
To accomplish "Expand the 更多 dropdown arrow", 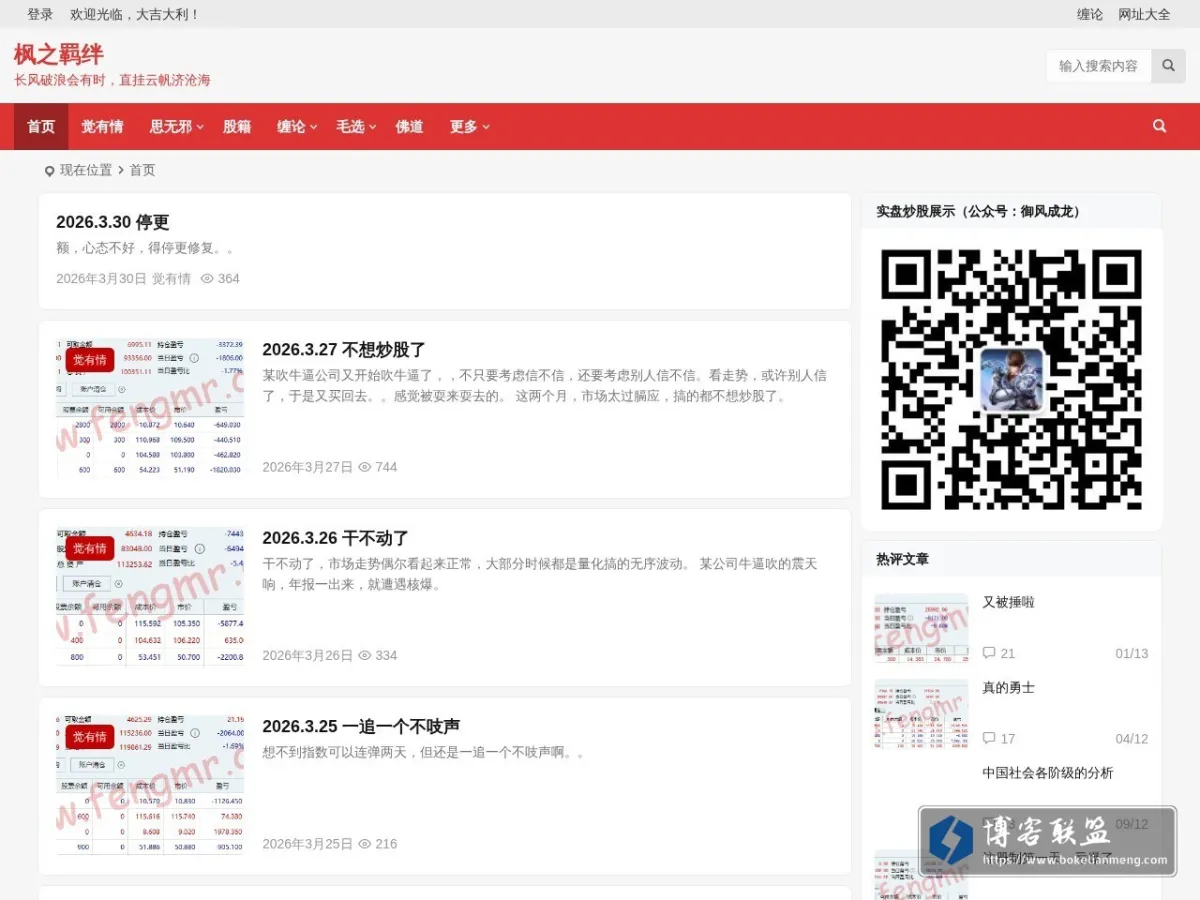I will coord(486,127).
